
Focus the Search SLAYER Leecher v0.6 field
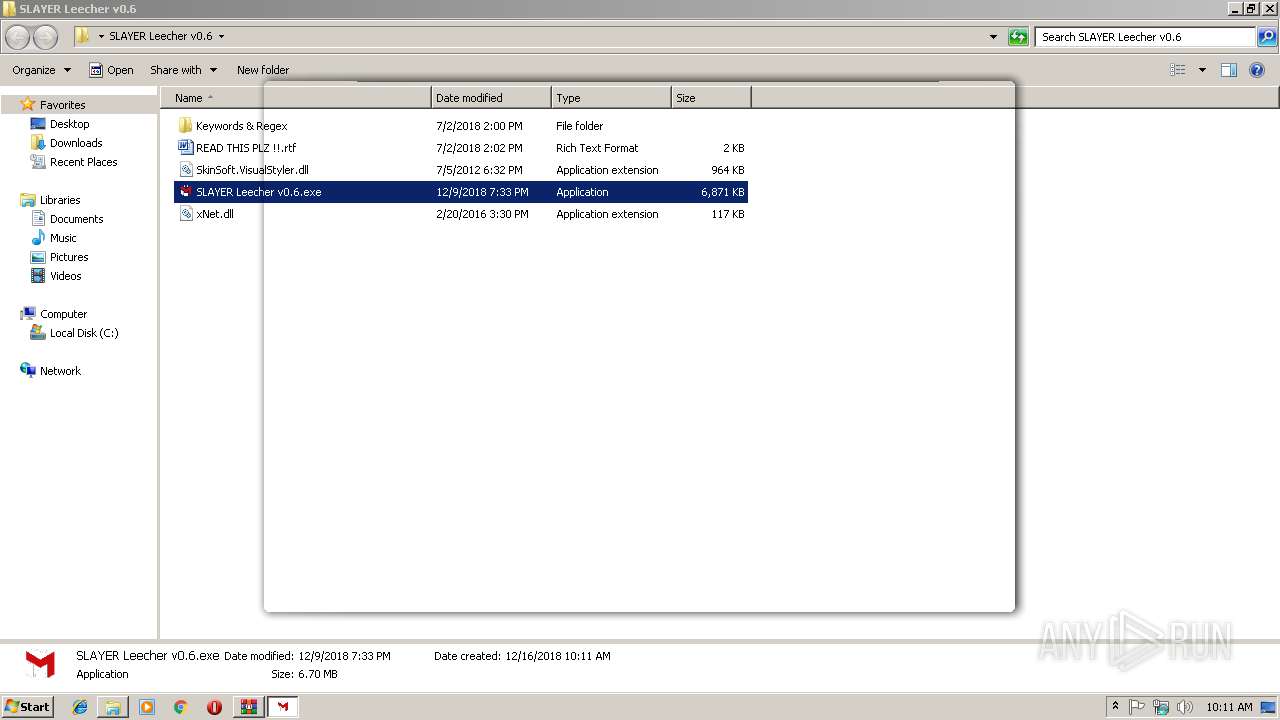coord(1145,37)
